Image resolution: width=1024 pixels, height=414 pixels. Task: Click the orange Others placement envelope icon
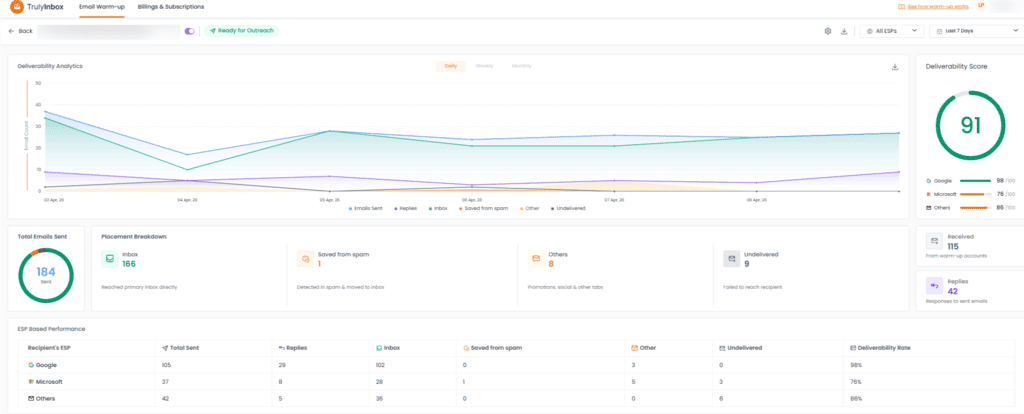536,259
